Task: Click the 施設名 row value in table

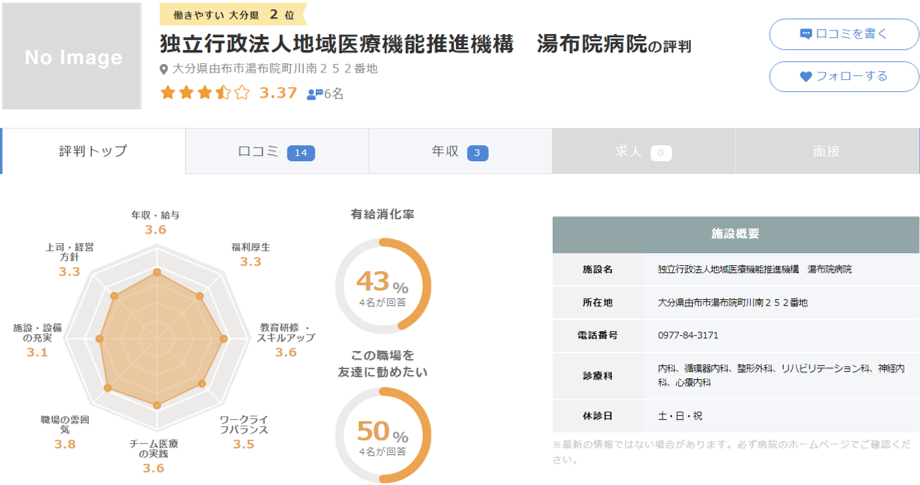Action: click(755, 269)
